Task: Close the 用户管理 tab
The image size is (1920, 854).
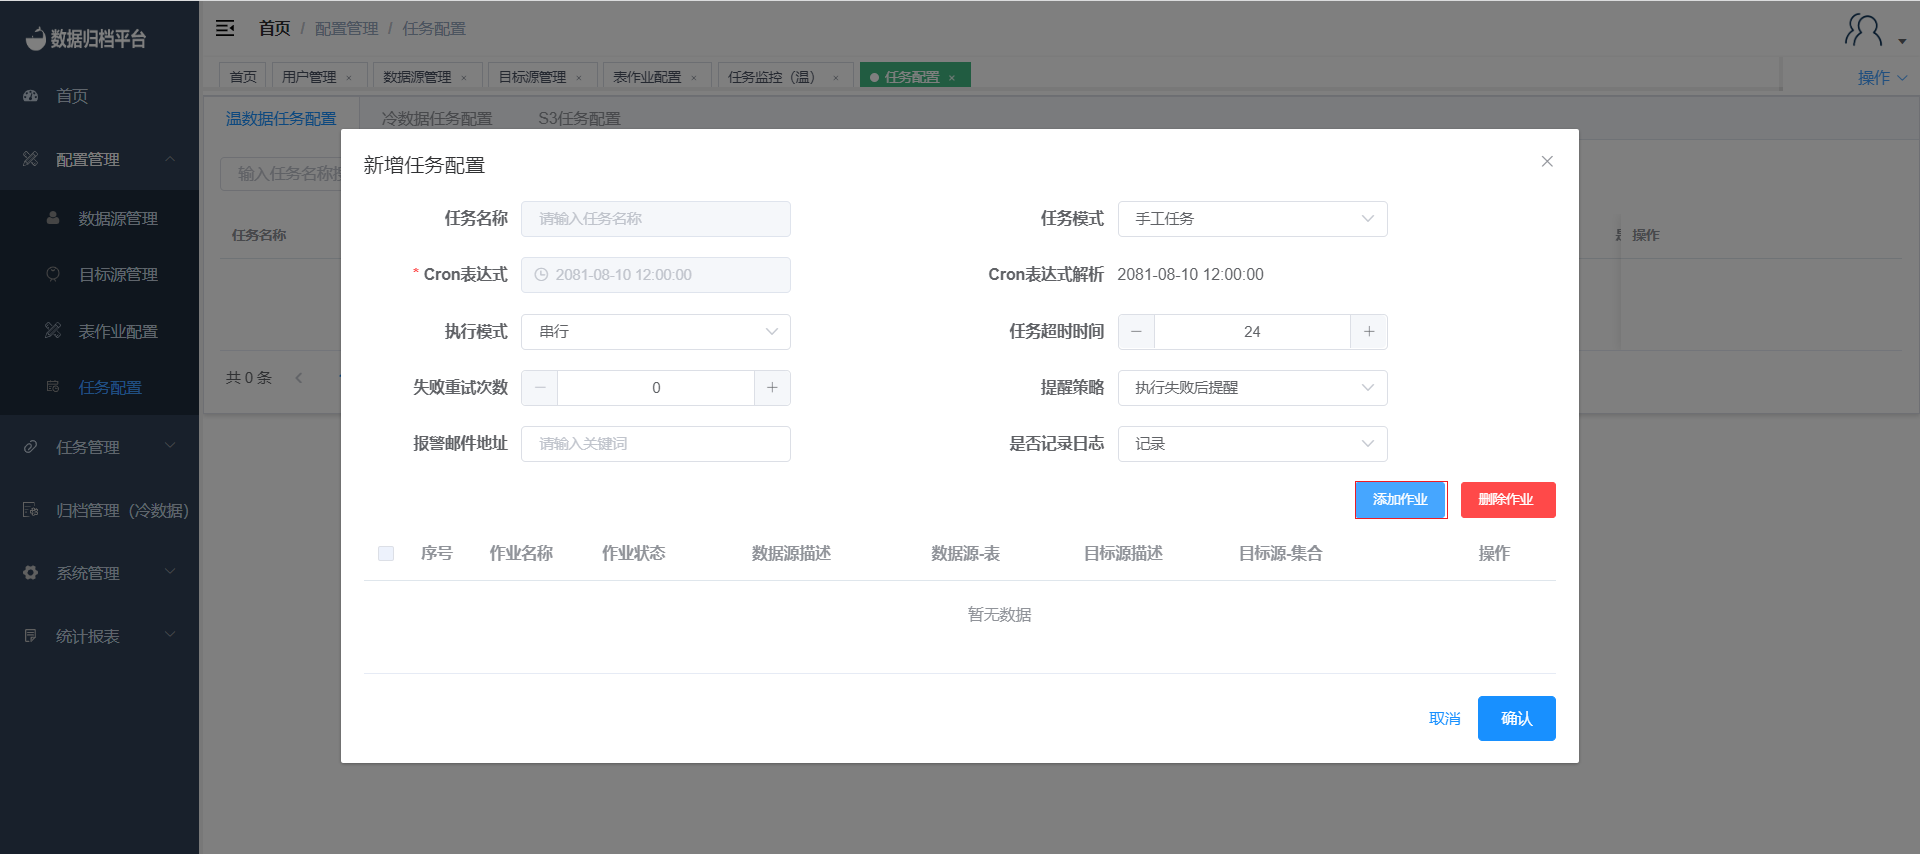Action: pyautogui.click(x=349, y=78)
